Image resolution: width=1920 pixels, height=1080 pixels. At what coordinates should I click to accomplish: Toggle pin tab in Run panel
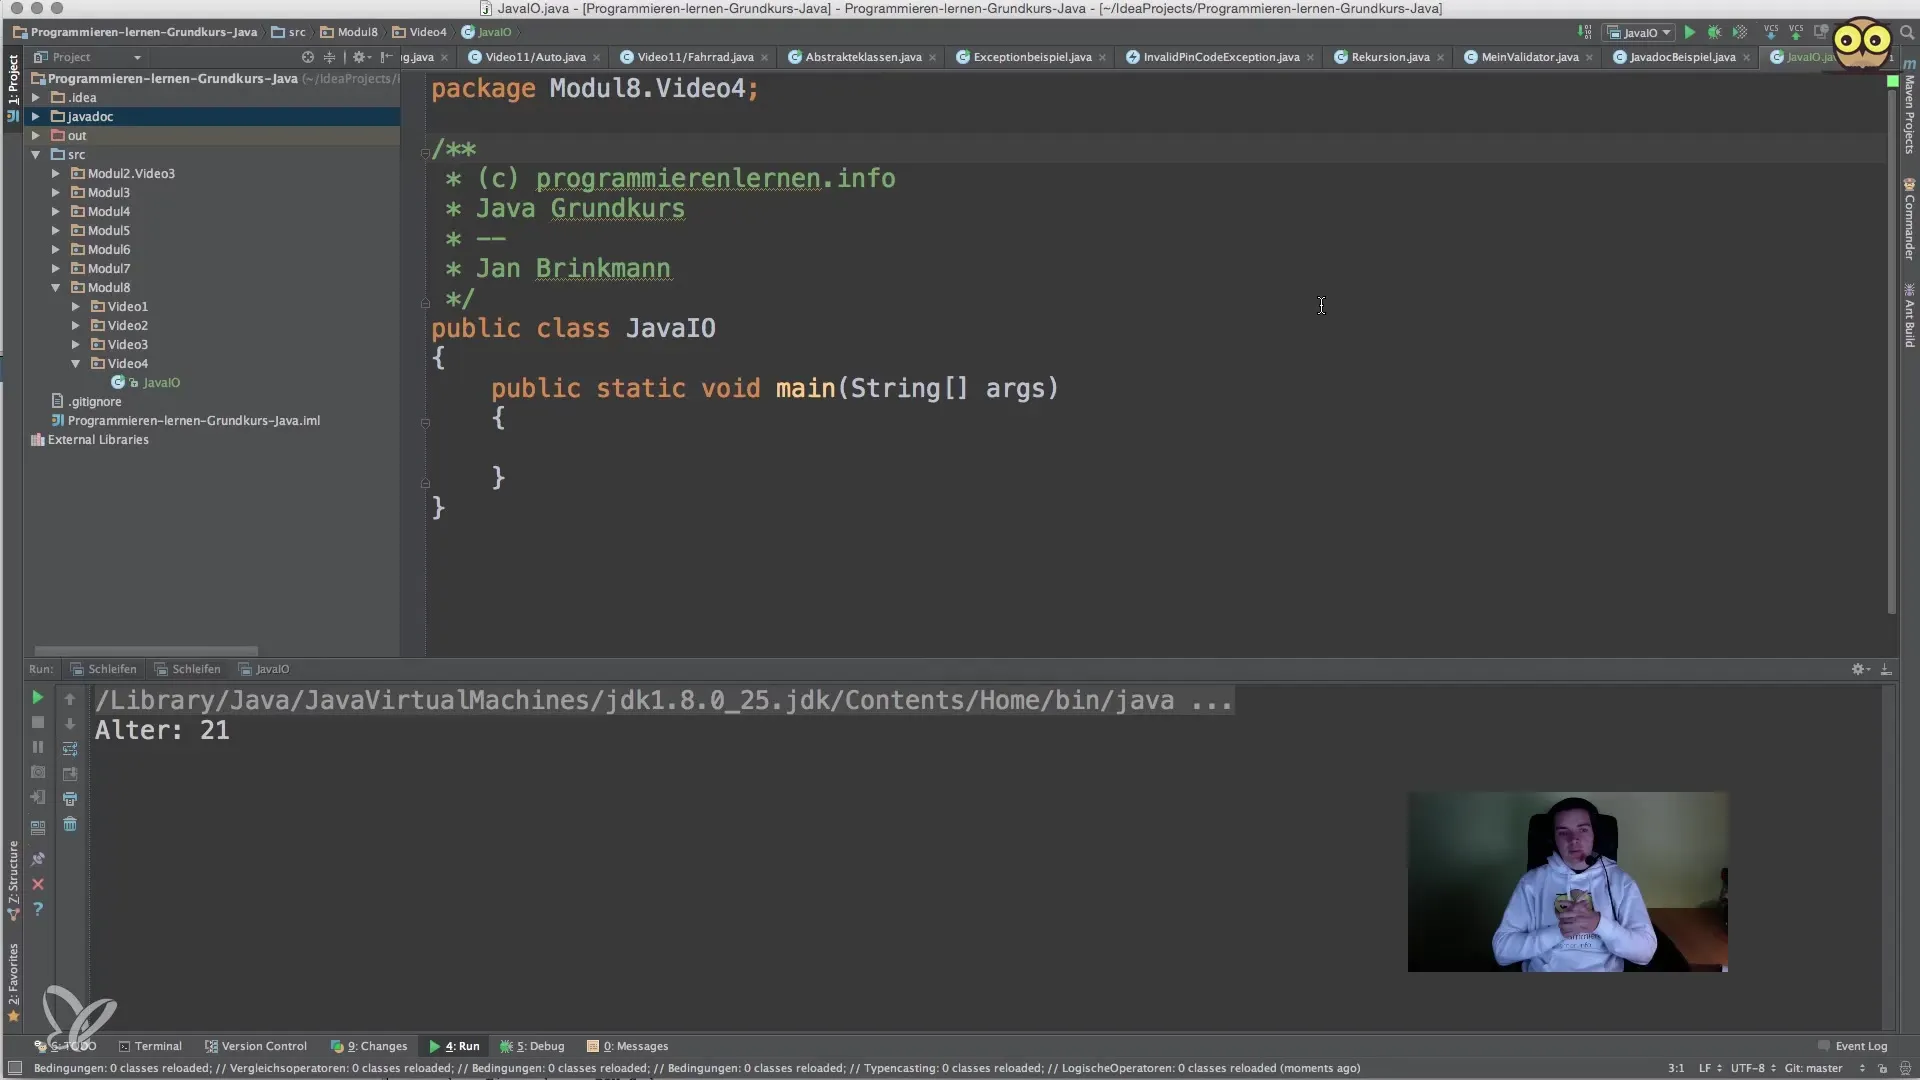point(38,859)
